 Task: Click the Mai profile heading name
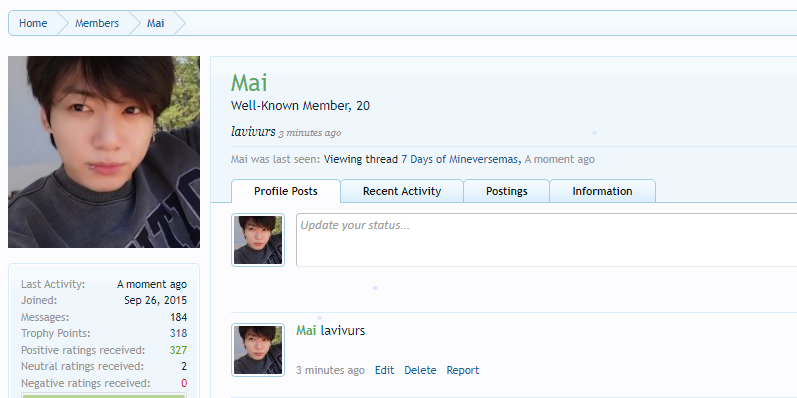pos(249,83)
